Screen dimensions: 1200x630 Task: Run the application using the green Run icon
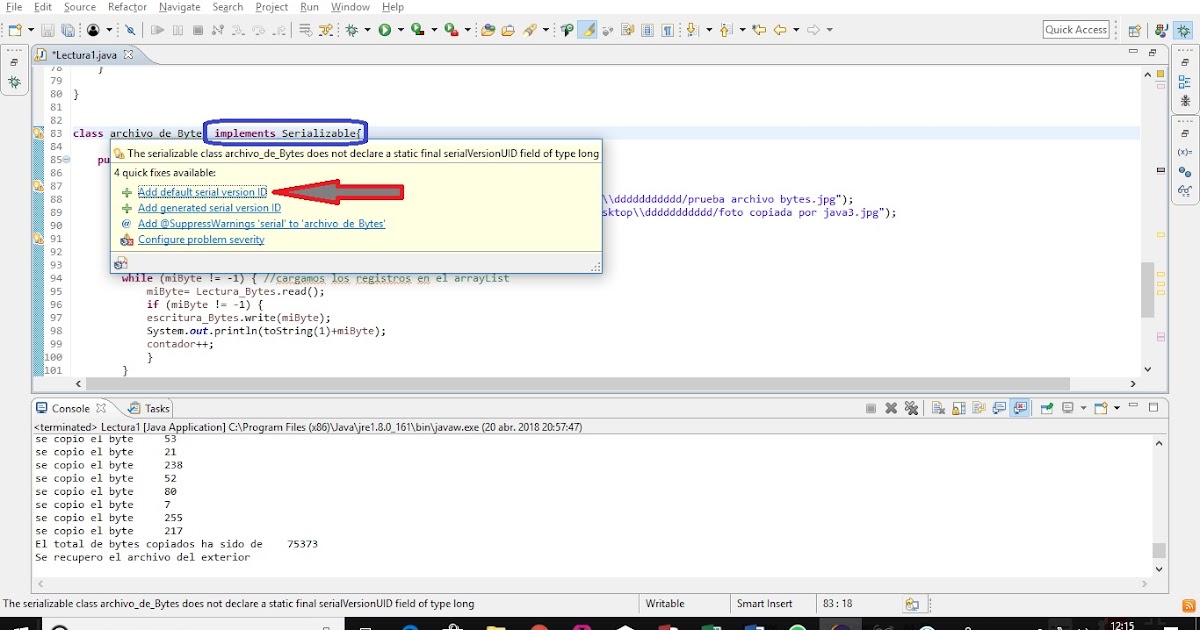384,30
